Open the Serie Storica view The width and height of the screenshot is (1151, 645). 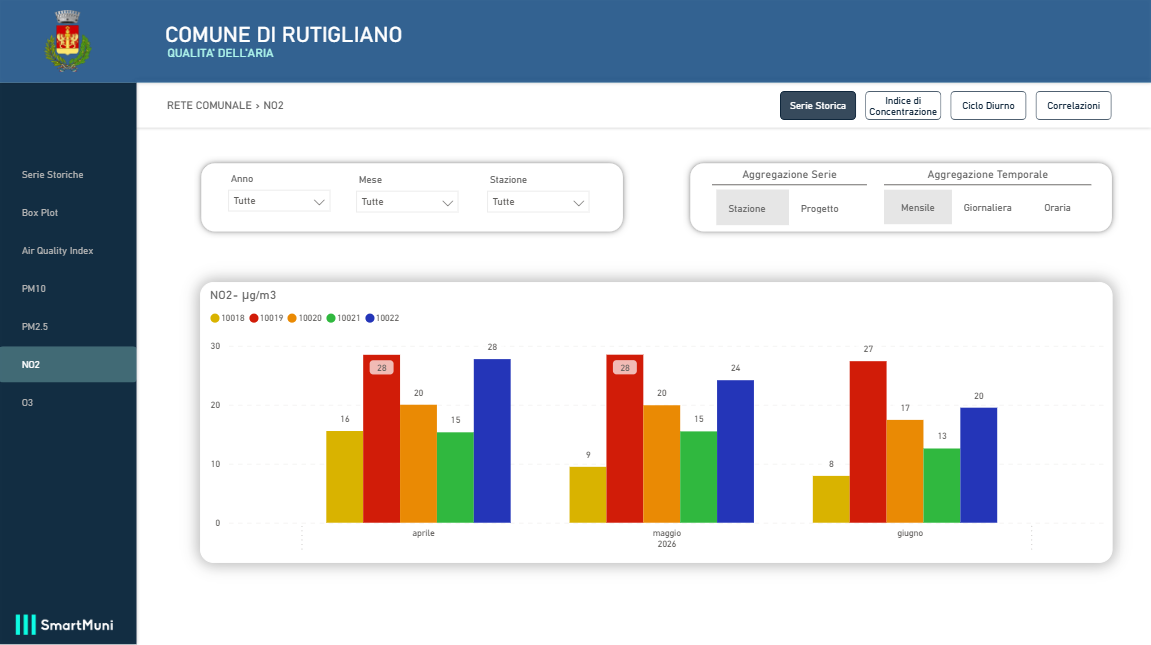pos(818,106)
